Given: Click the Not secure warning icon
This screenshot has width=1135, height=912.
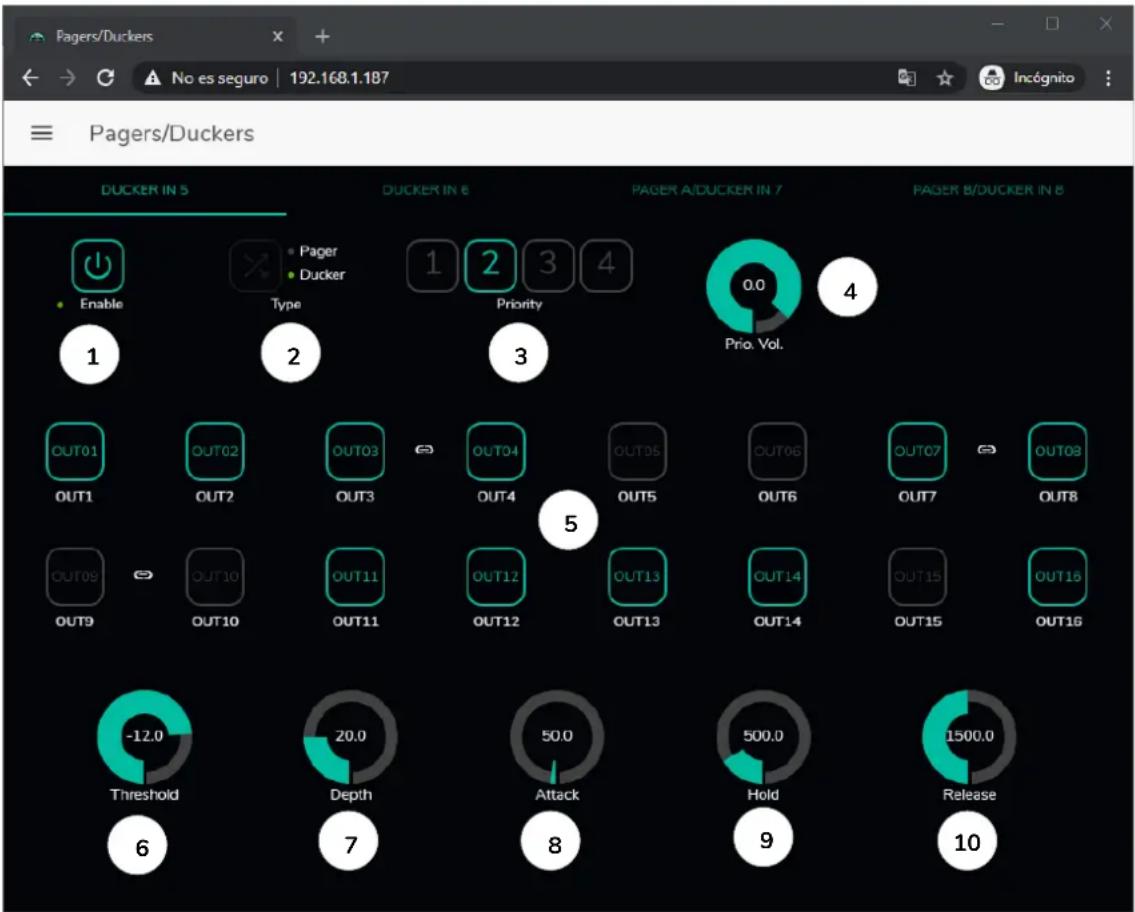Looking at the screenshot, I should click(x=153, y=77).
